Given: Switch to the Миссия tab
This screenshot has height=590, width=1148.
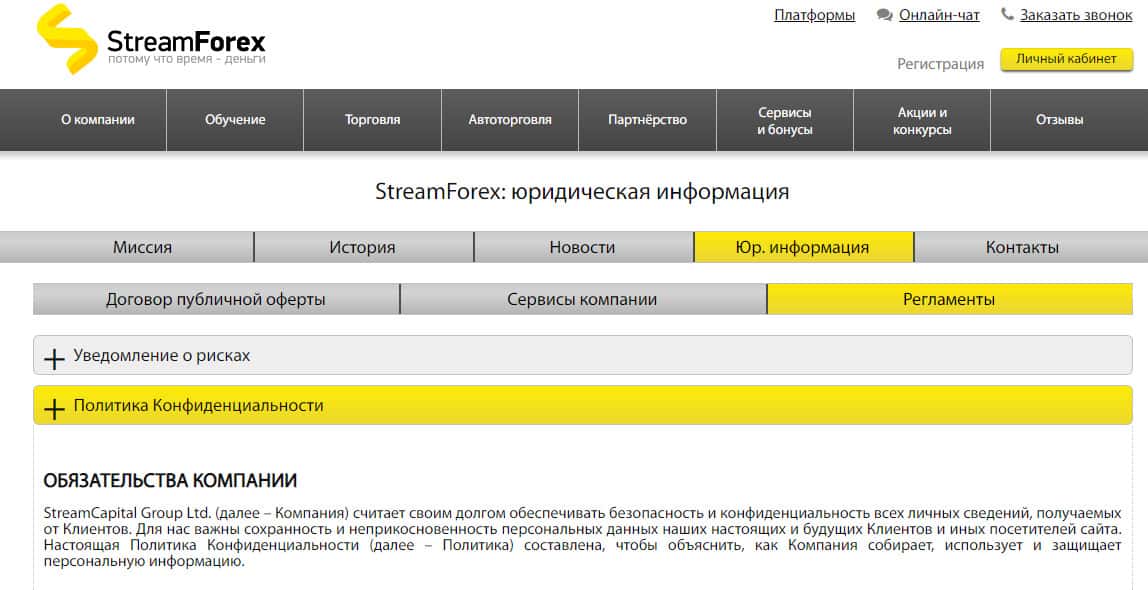Looking at the screenshot, I should [143, 248].
